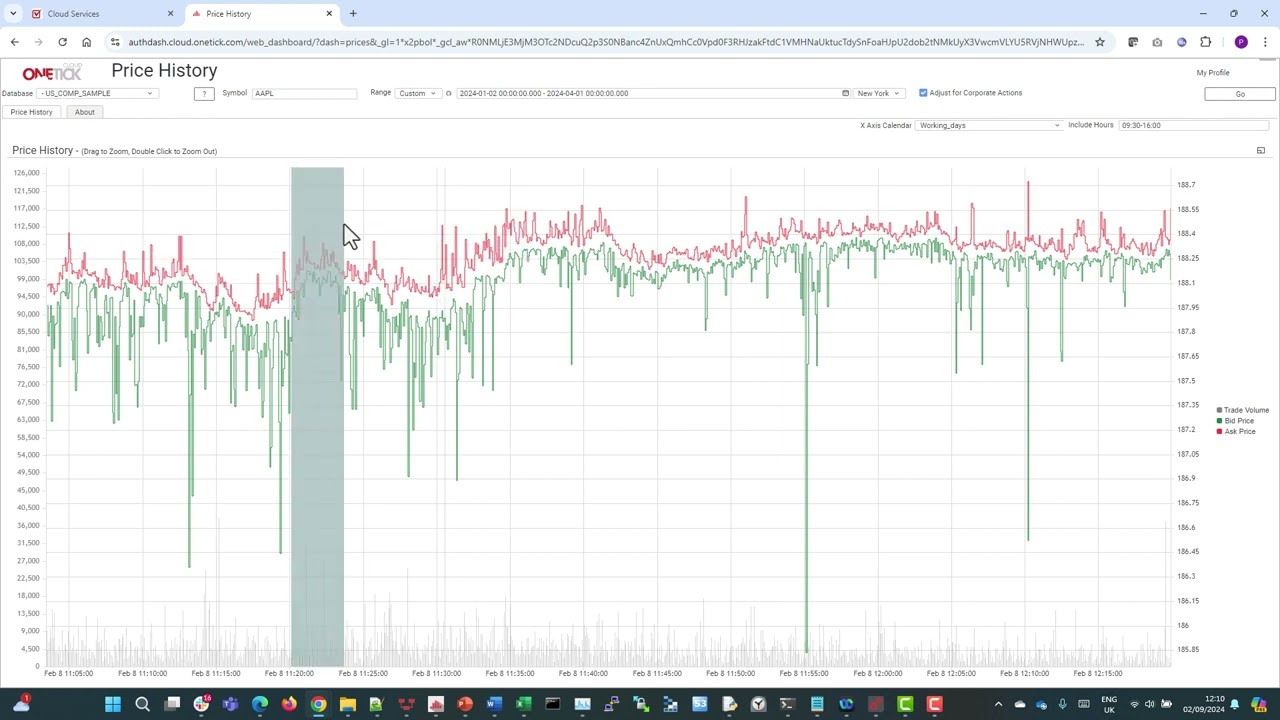
Task: Open PowerPoint from the taskbar
Action: click(465, 705)
